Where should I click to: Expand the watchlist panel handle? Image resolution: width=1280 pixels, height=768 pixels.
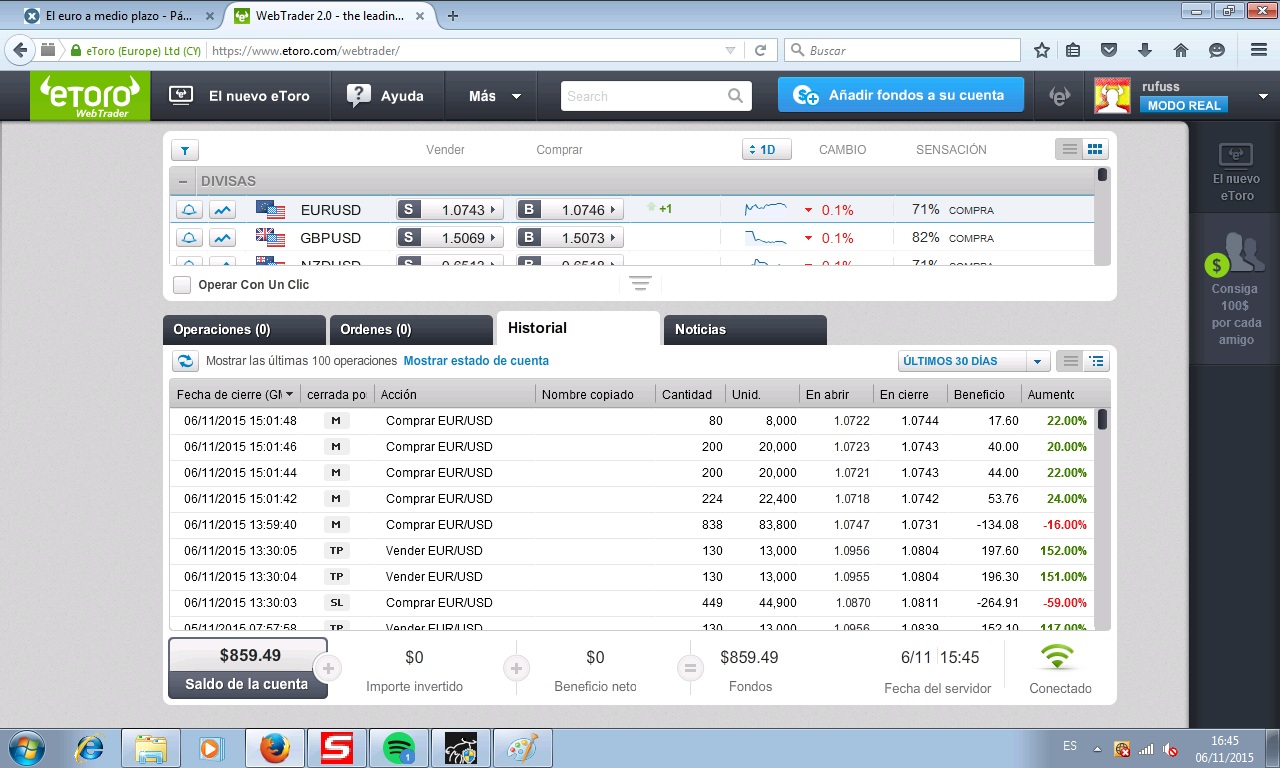(x=640, y=284)
